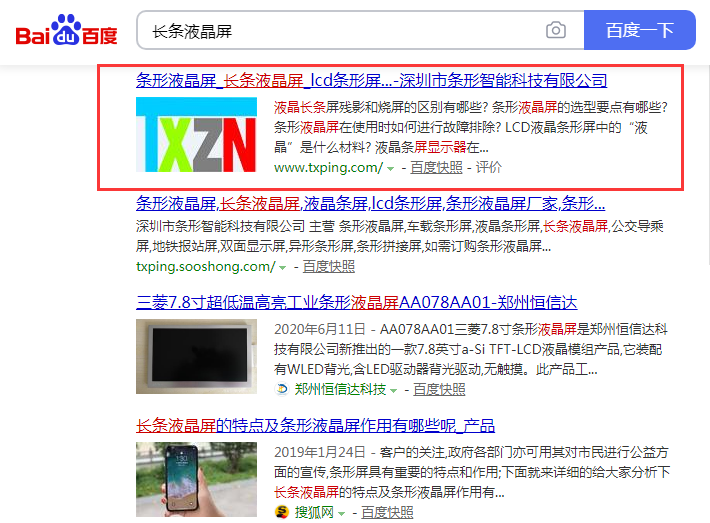This screenshot has width=710, height=523.
Task: Open 评价 for the first result
Action: click(x=489, y=167)
